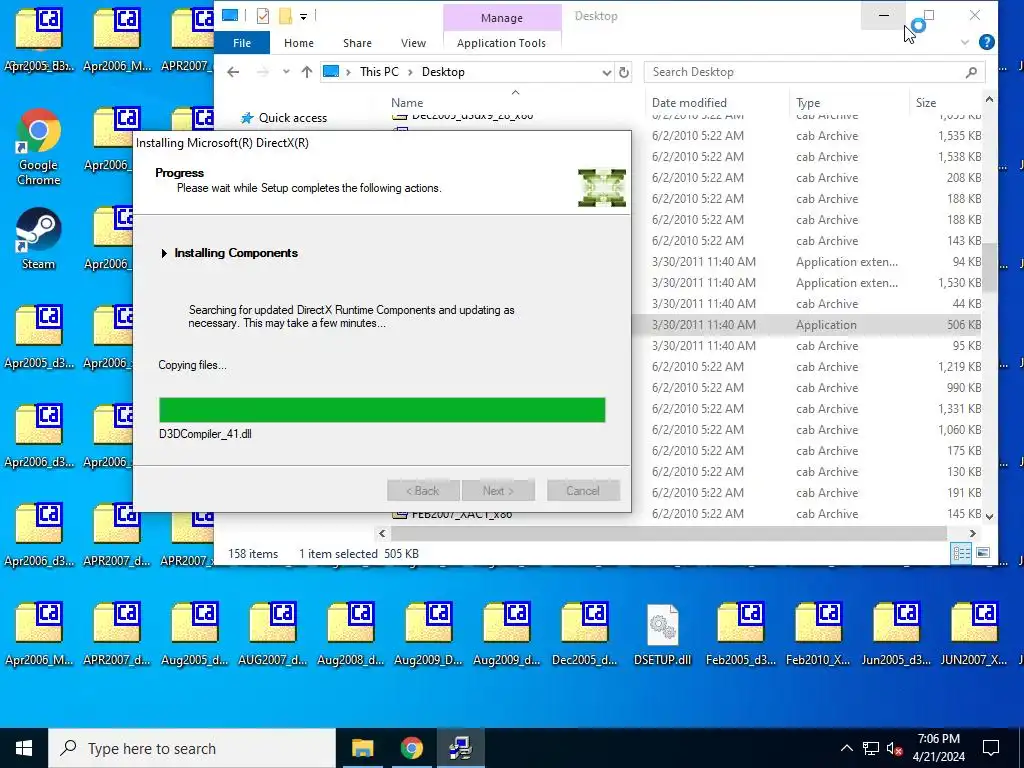Screen dimensions: 1024x768
Task: Select AUG2007_d... cab icon on desktop
Action: coord(272,633)
